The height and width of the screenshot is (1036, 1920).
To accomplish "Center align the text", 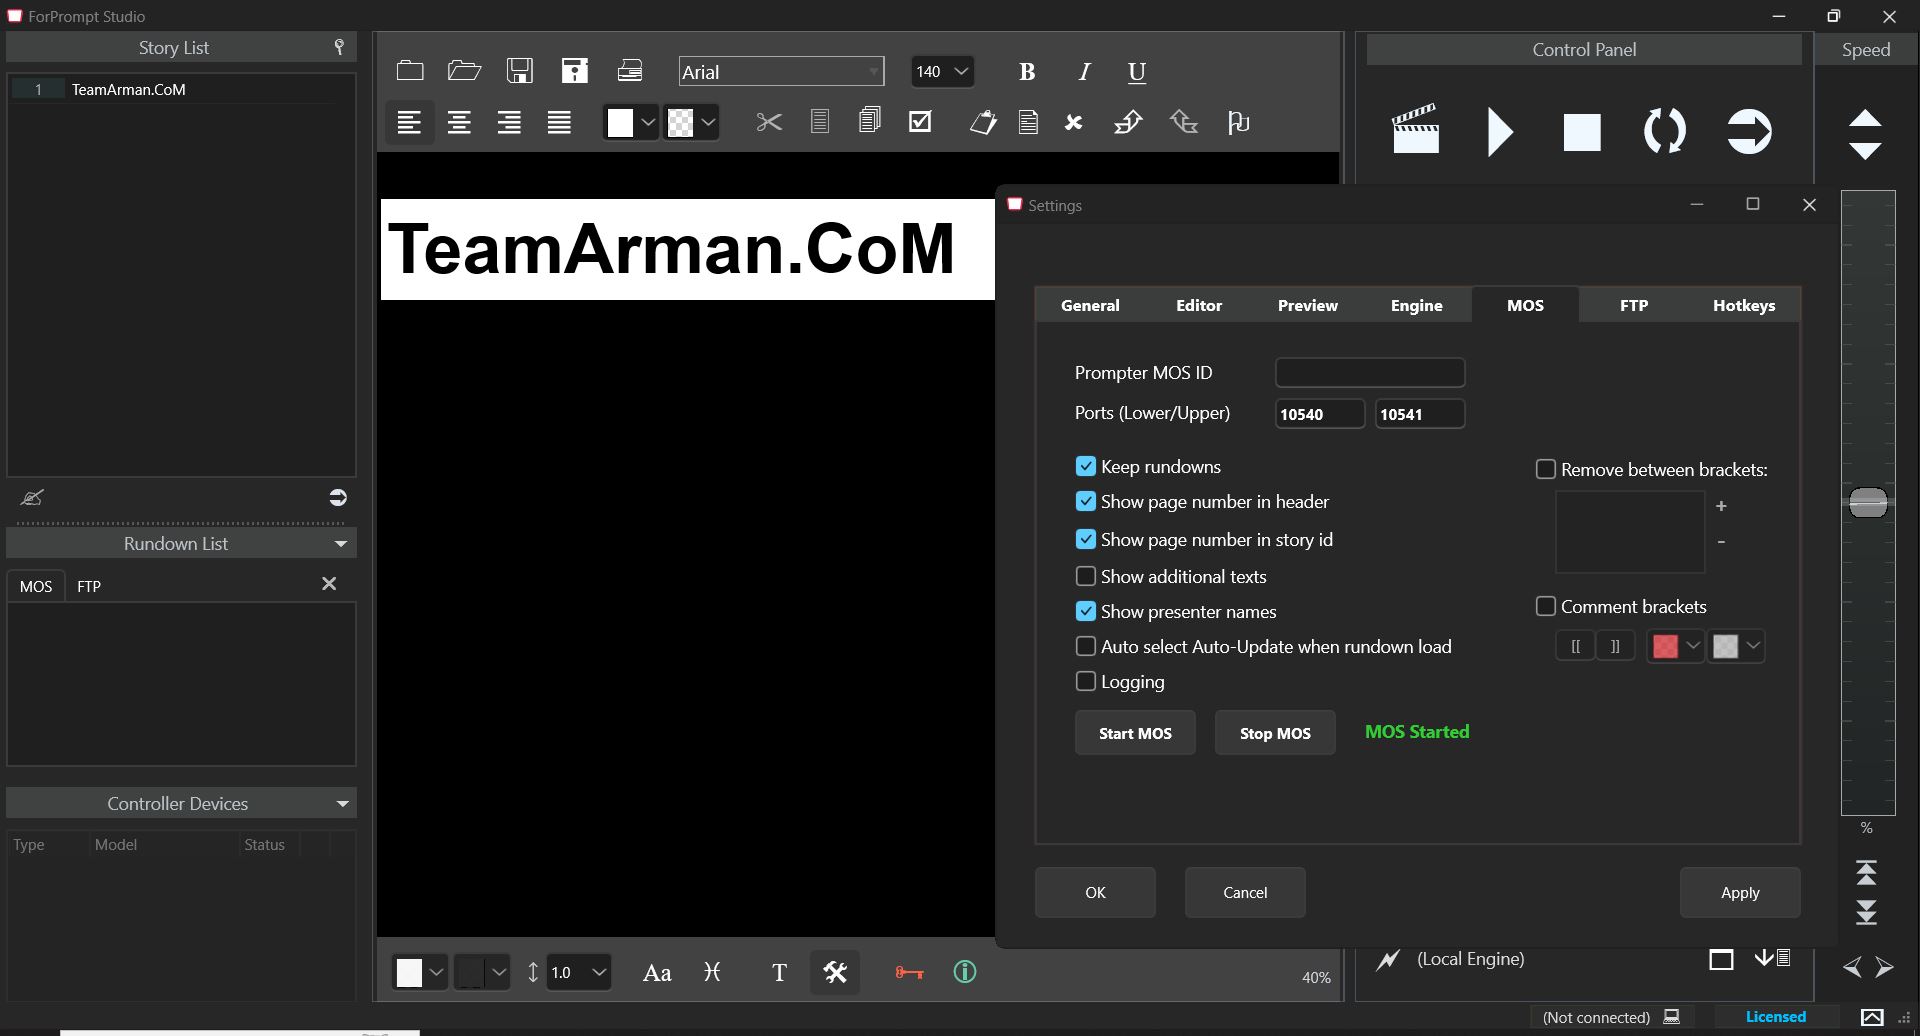I will coord(459,123).
